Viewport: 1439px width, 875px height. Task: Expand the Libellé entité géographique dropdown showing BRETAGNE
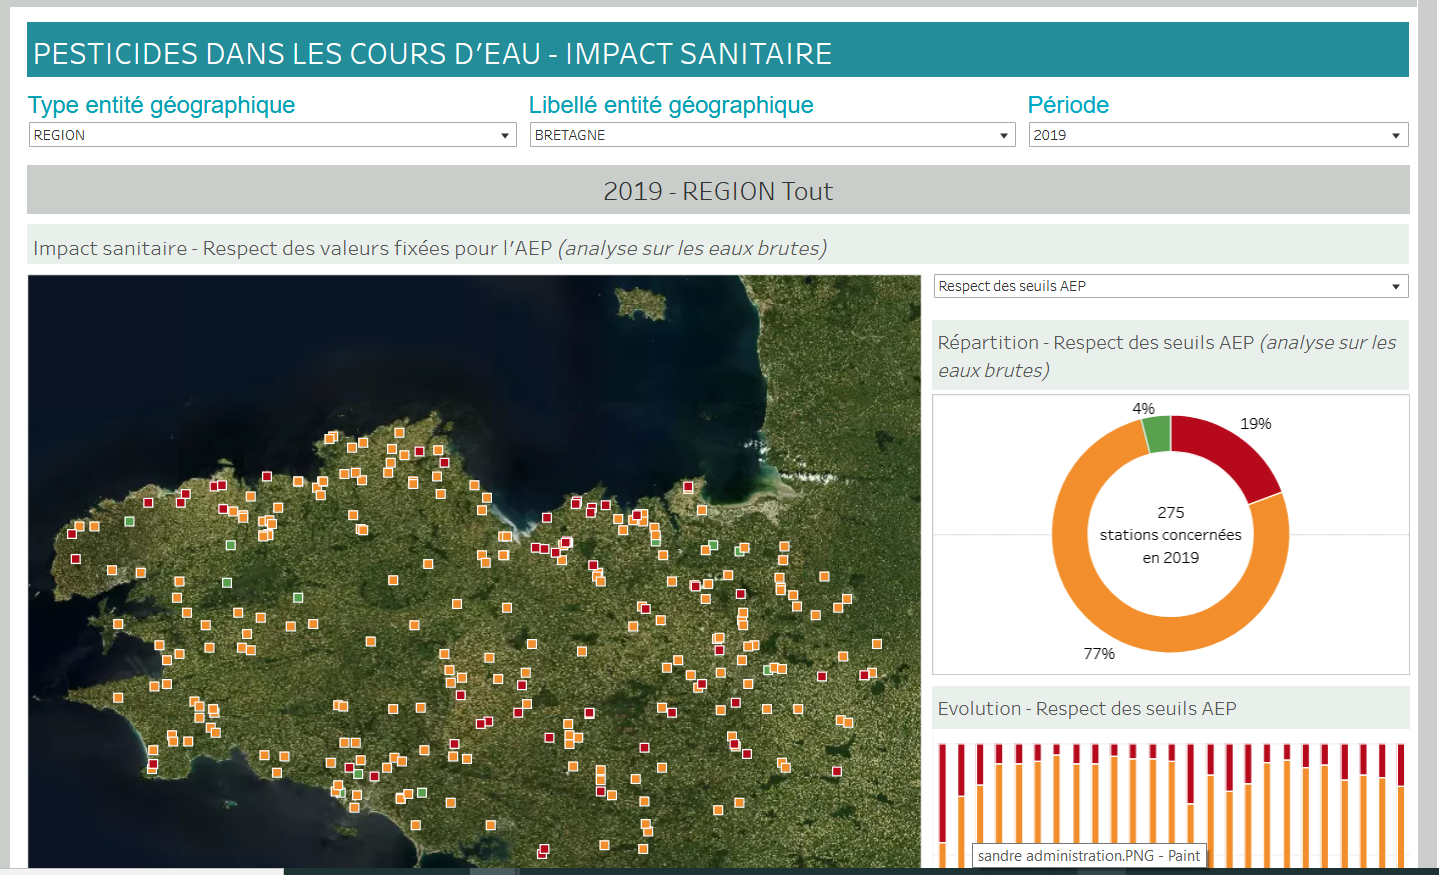click(772, 135)
